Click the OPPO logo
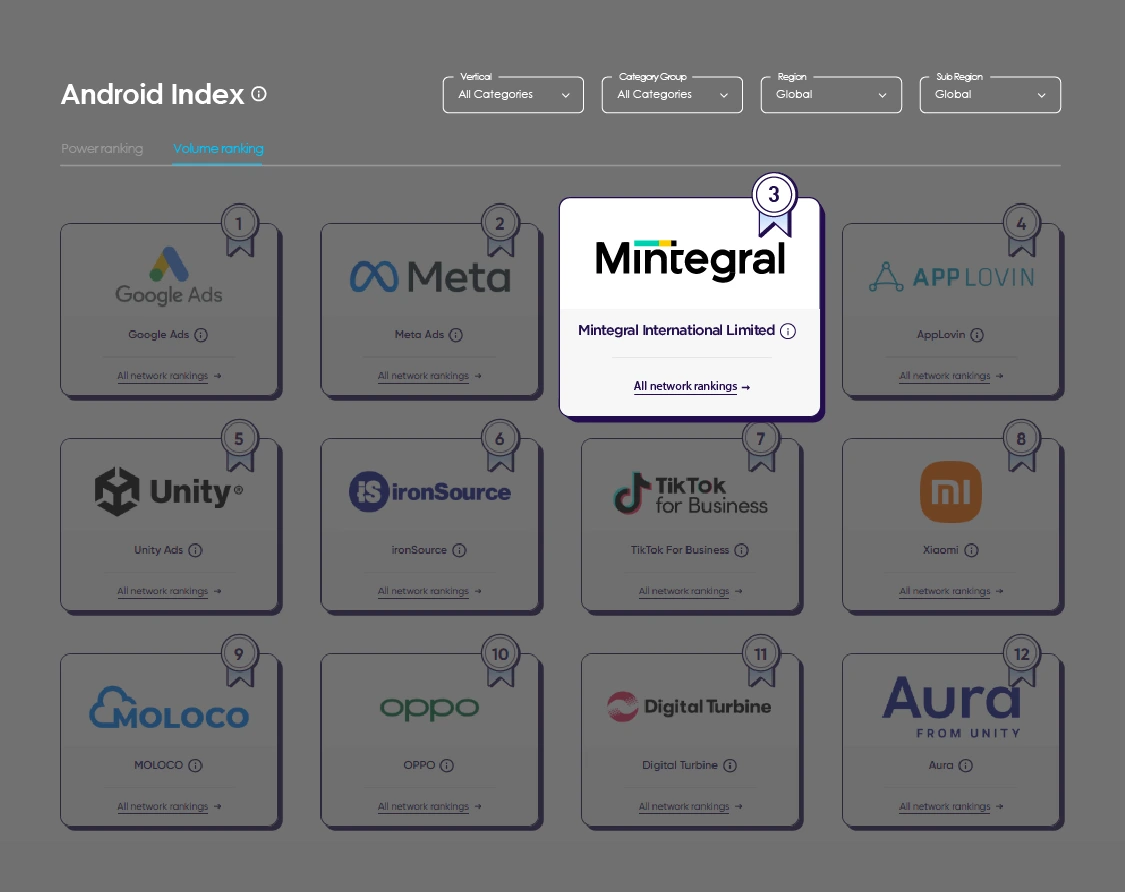Image resolution: width=1125 pixels, height=892 pixels. coord(429,708)
